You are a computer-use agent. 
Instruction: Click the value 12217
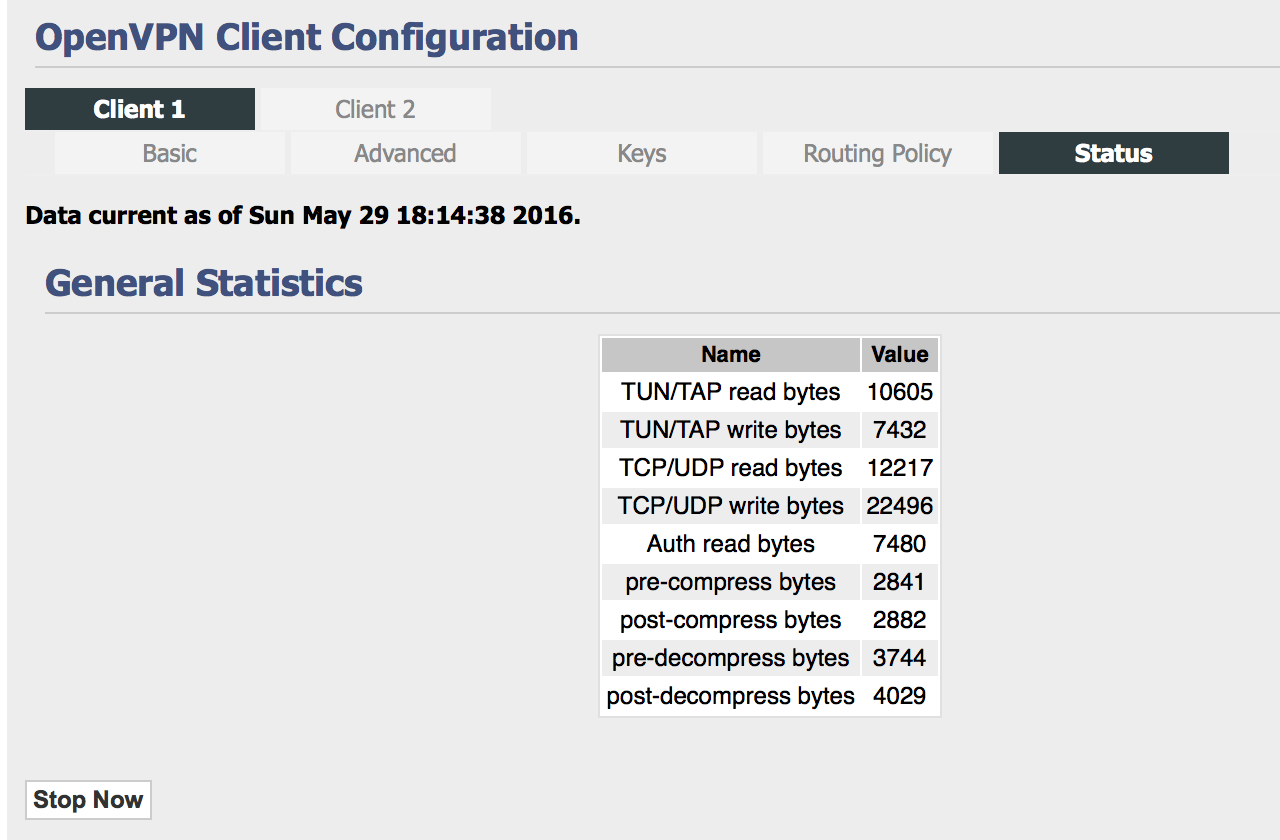(900, 468)
